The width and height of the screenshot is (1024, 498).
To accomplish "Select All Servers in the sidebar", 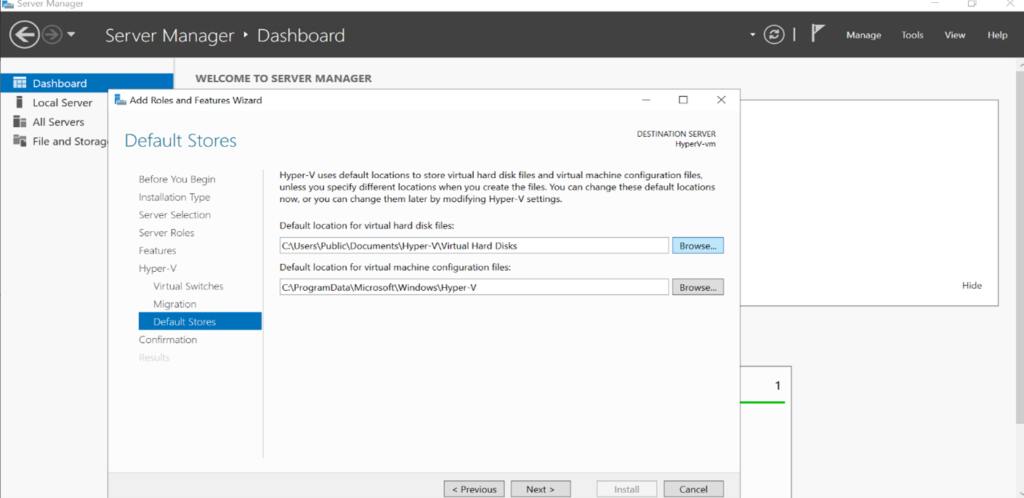I will 58,122.
